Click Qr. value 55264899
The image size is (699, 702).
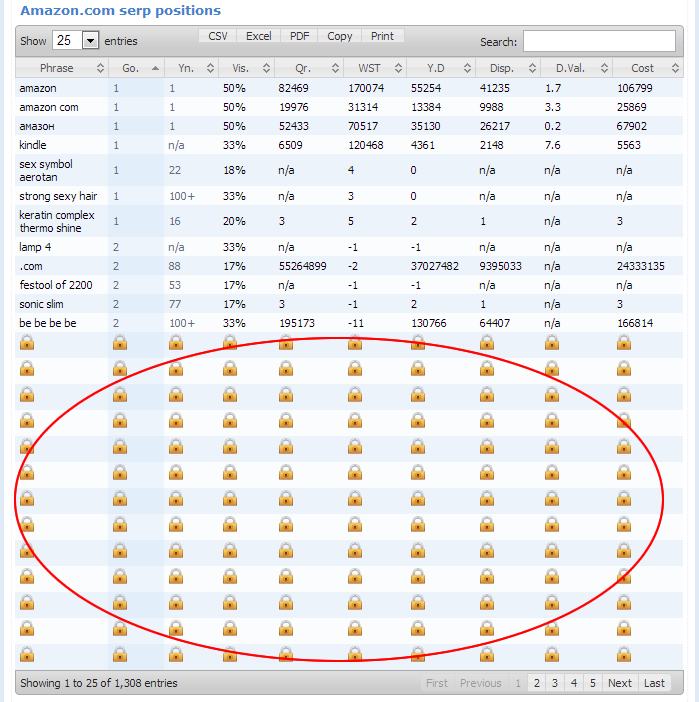click(303, 266)
